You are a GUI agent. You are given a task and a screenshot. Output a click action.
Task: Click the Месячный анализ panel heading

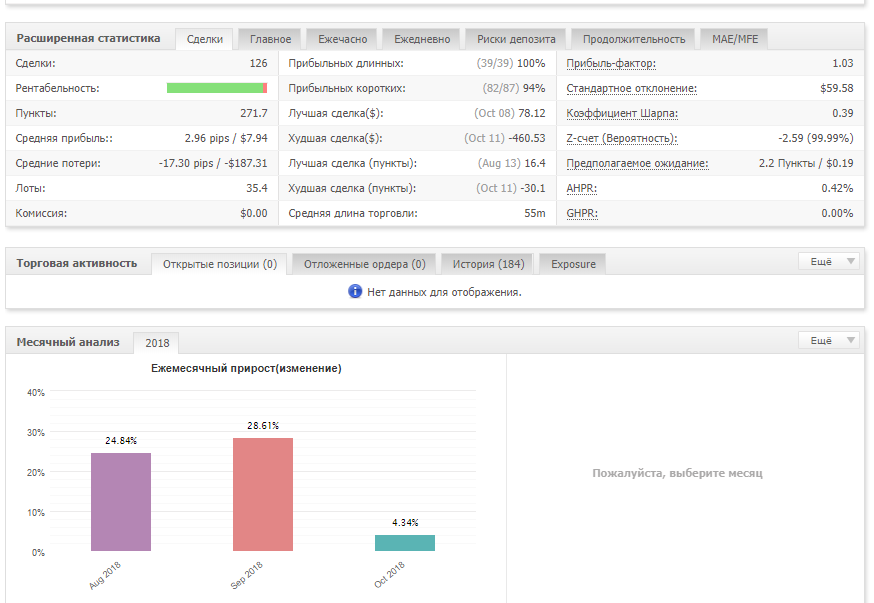coord(67,342)
